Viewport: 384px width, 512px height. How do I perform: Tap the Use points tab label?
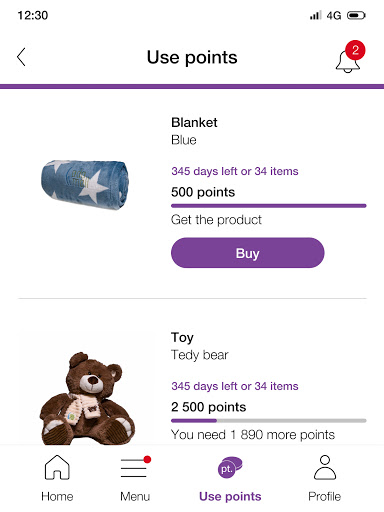pos(230,496)
